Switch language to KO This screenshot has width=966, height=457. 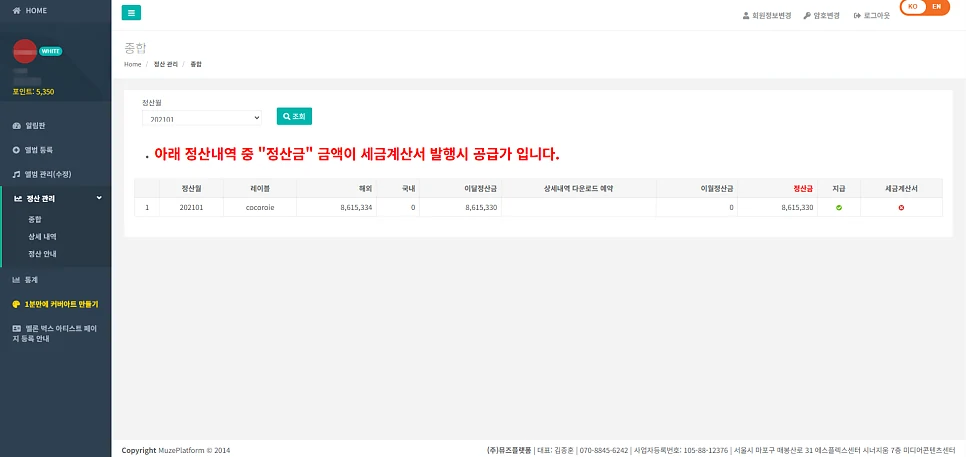913,7
